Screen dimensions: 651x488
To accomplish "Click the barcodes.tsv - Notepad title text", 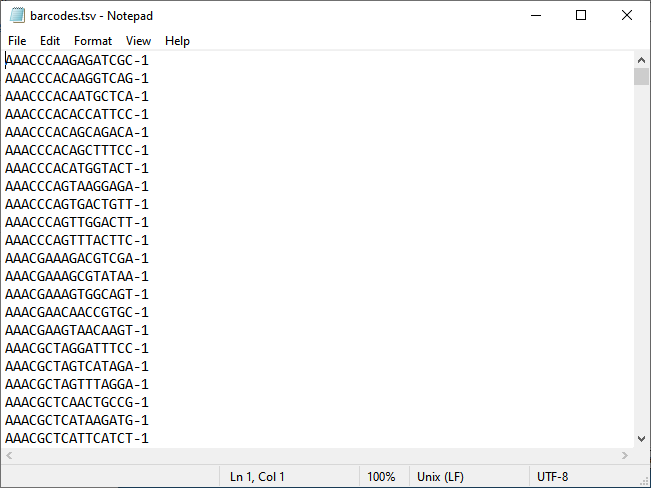I will pyautogui.click(x=91, y=16).
